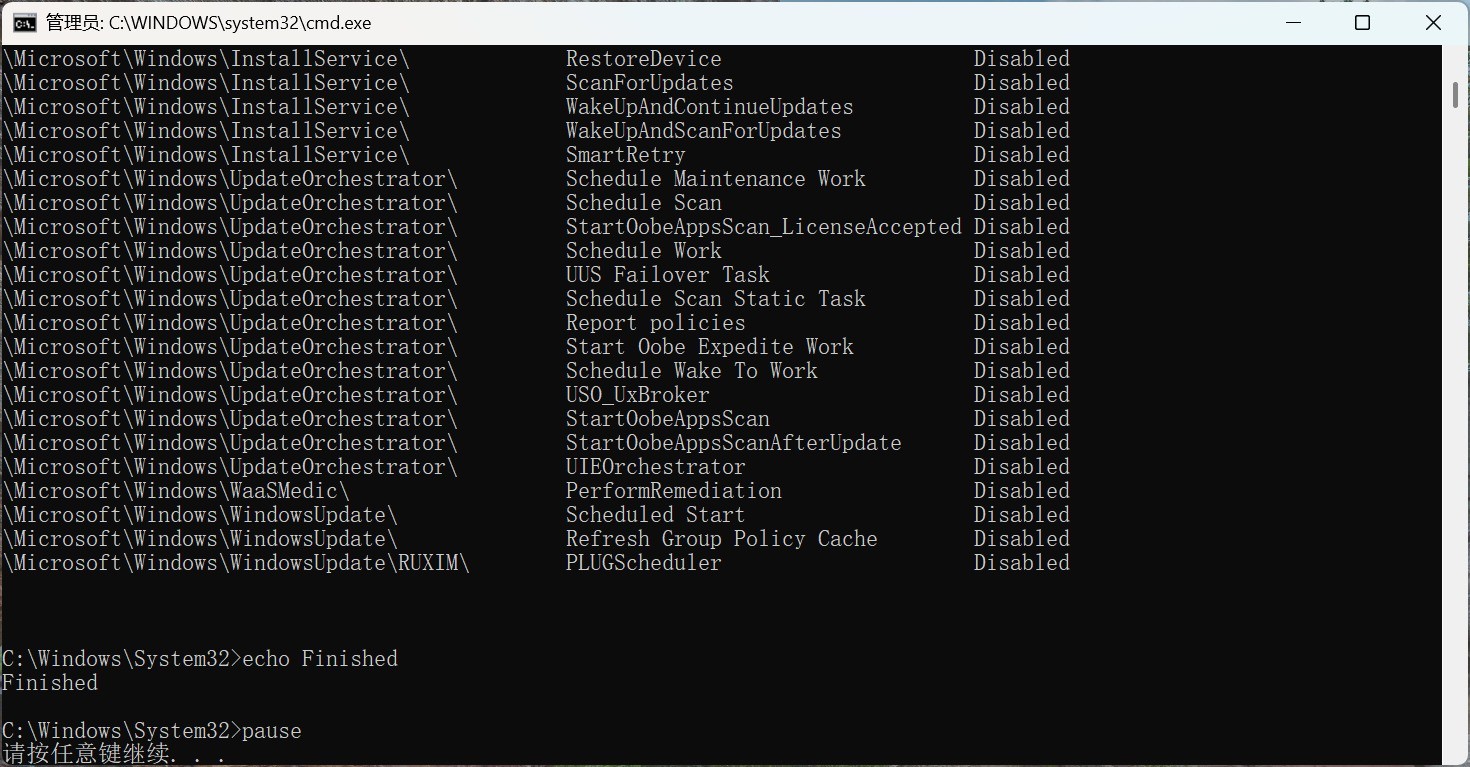1470x767 pixels.
Task: Select the Schedule Maintenance Work line
Action: point(715,178)
